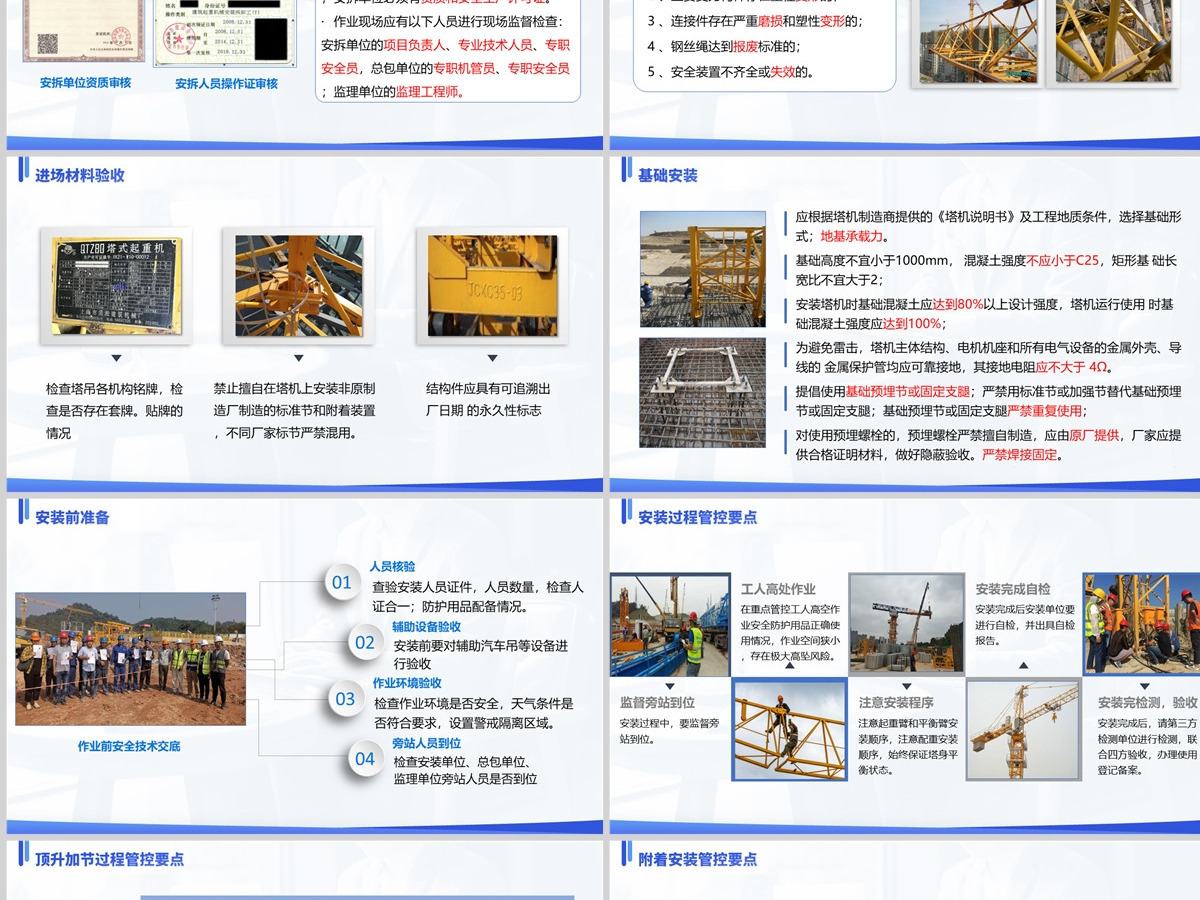This screenshot has width=1200, height=900.
Task: Click the 作业前安全技术交底 caption
Action: (130, 746)
